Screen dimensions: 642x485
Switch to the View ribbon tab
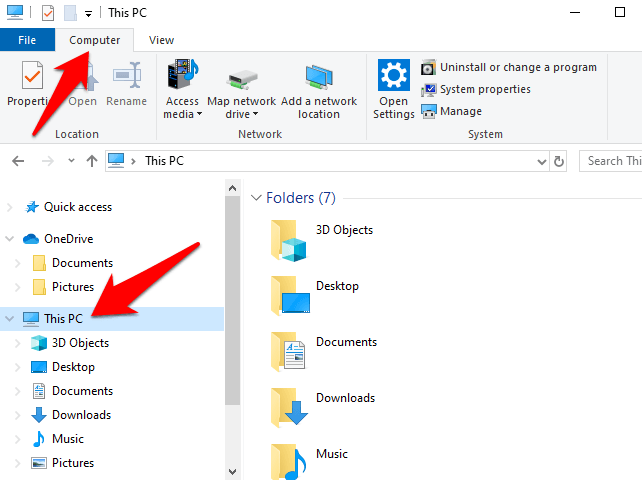[x=161, y=40]
